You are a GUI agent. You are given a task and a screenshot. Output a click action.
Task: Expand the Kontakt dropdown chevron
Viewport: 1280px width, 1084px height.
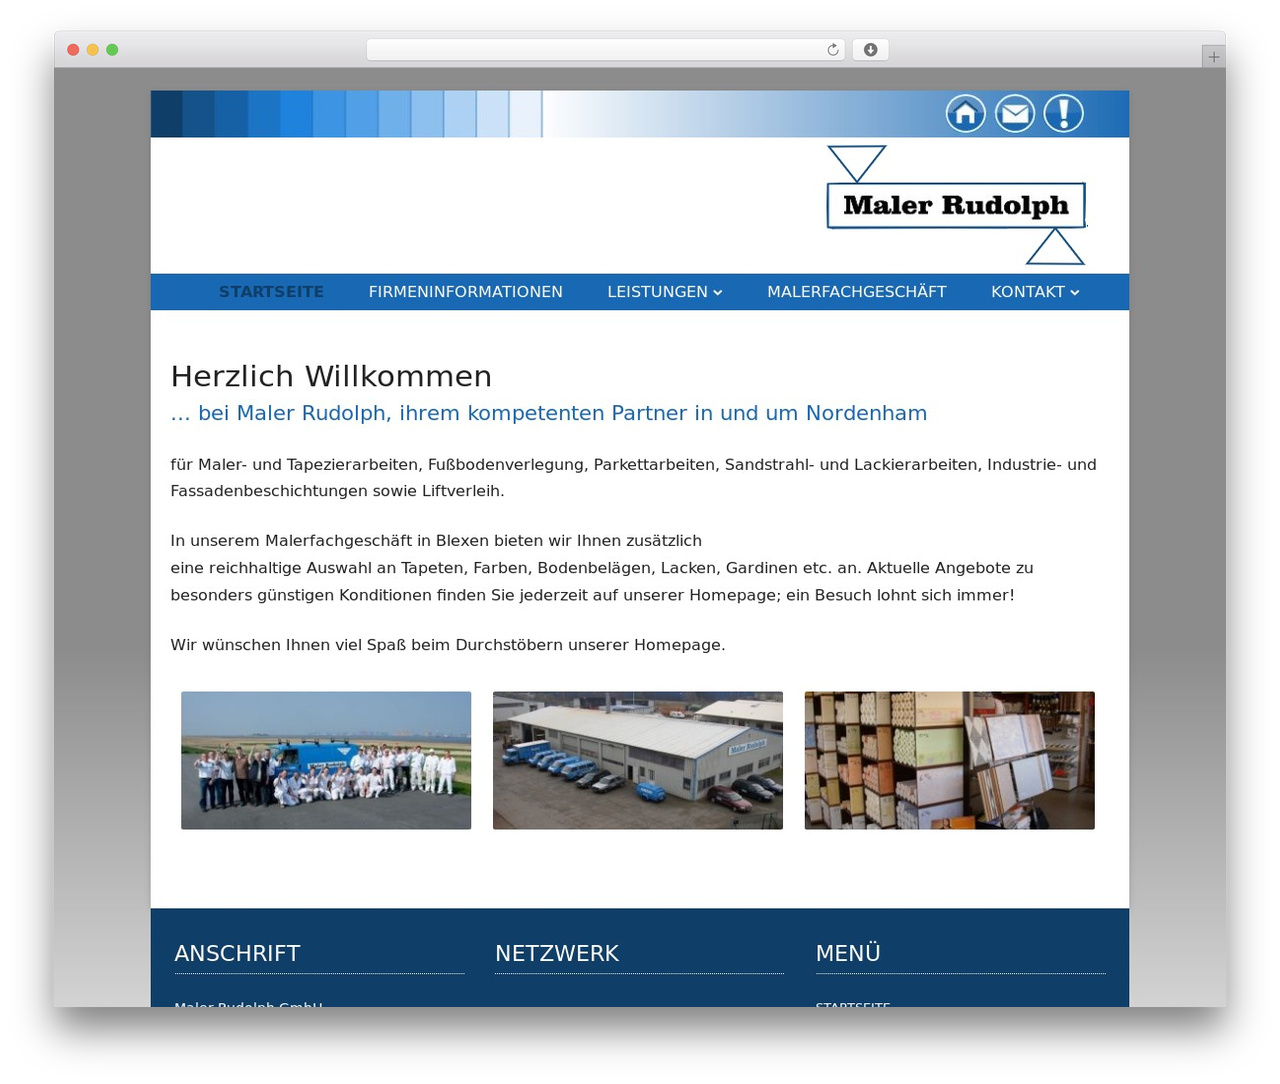(x=1074, y=292)
